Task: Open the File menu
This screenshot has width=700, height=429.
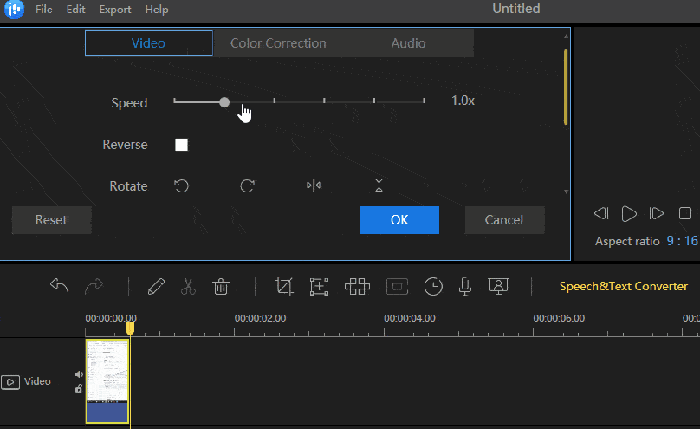Action: tap(44, 9)
